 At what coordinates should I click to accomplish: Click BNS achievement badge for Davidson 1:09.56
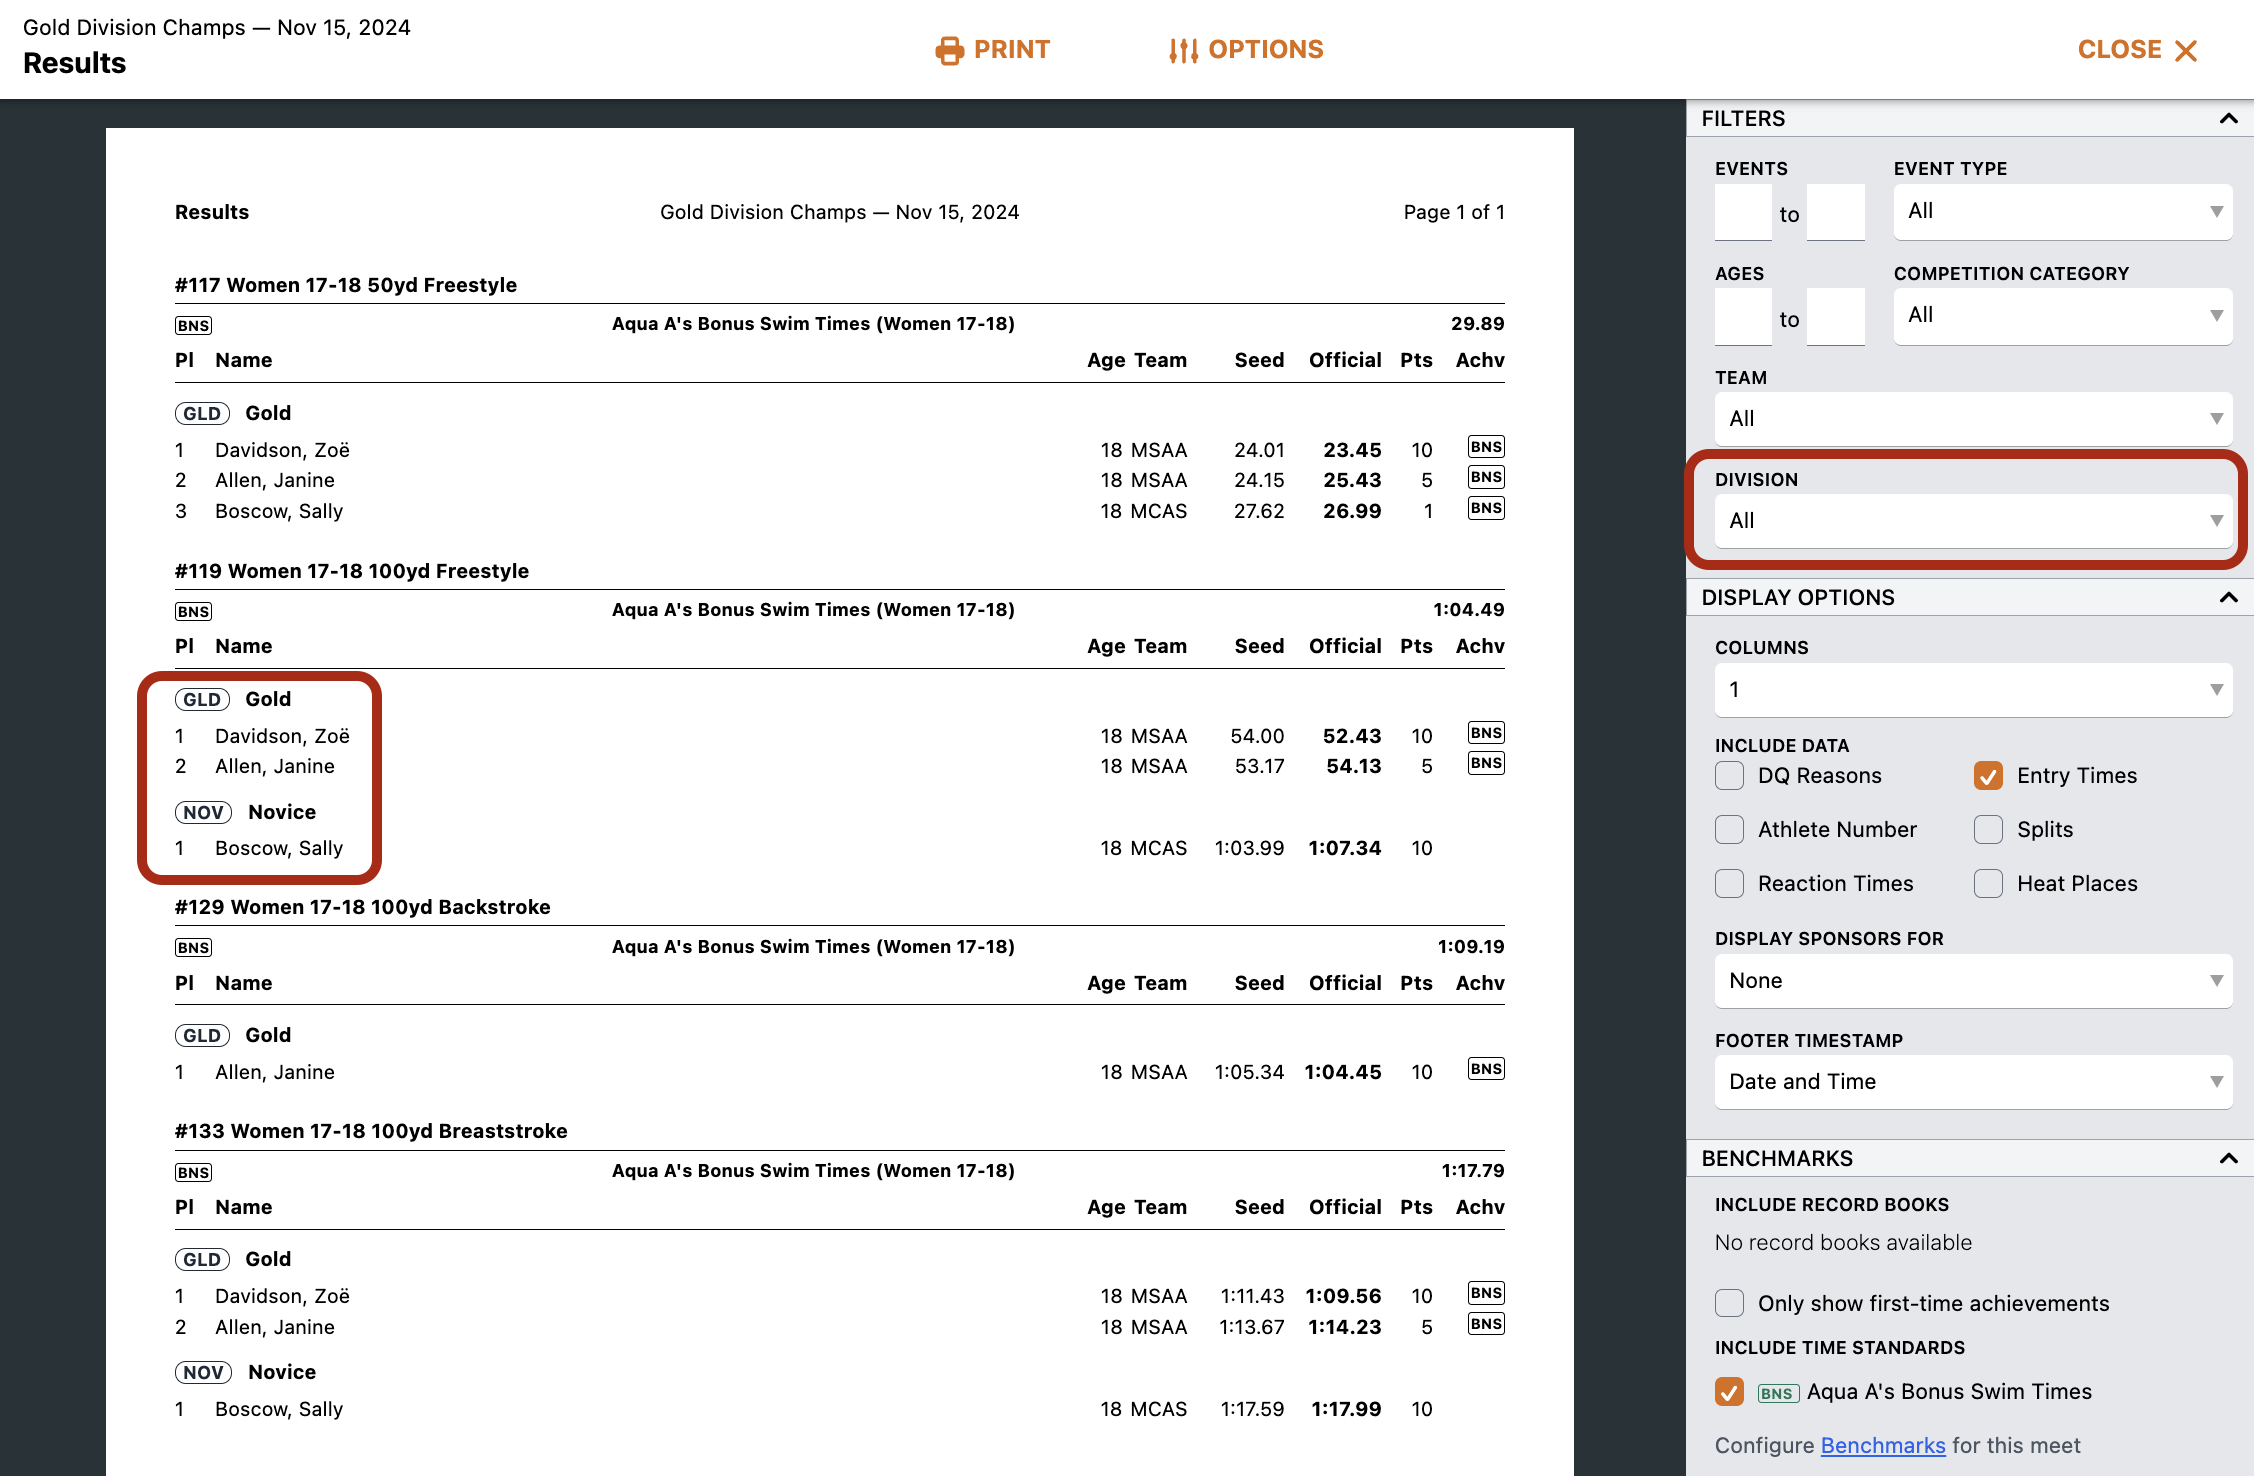tap(1486, 1293)
